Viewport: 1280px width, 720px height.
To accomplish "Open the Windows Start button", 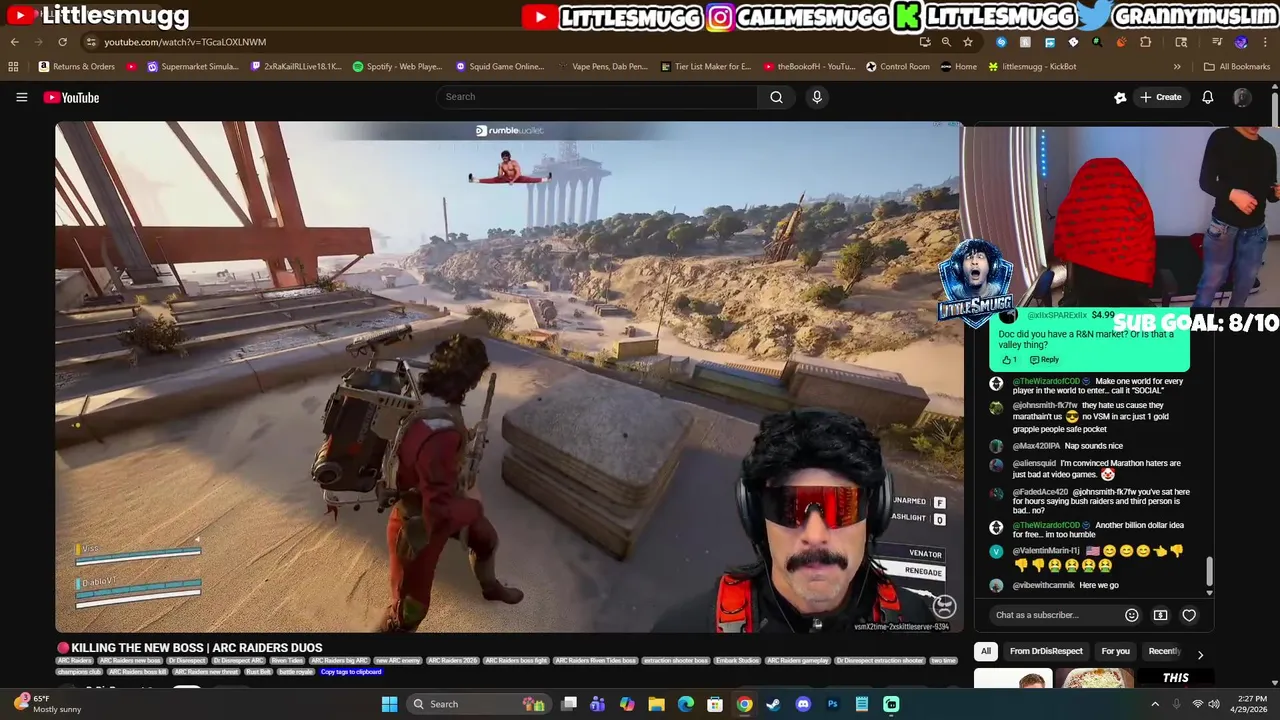I will click(389, 704).
